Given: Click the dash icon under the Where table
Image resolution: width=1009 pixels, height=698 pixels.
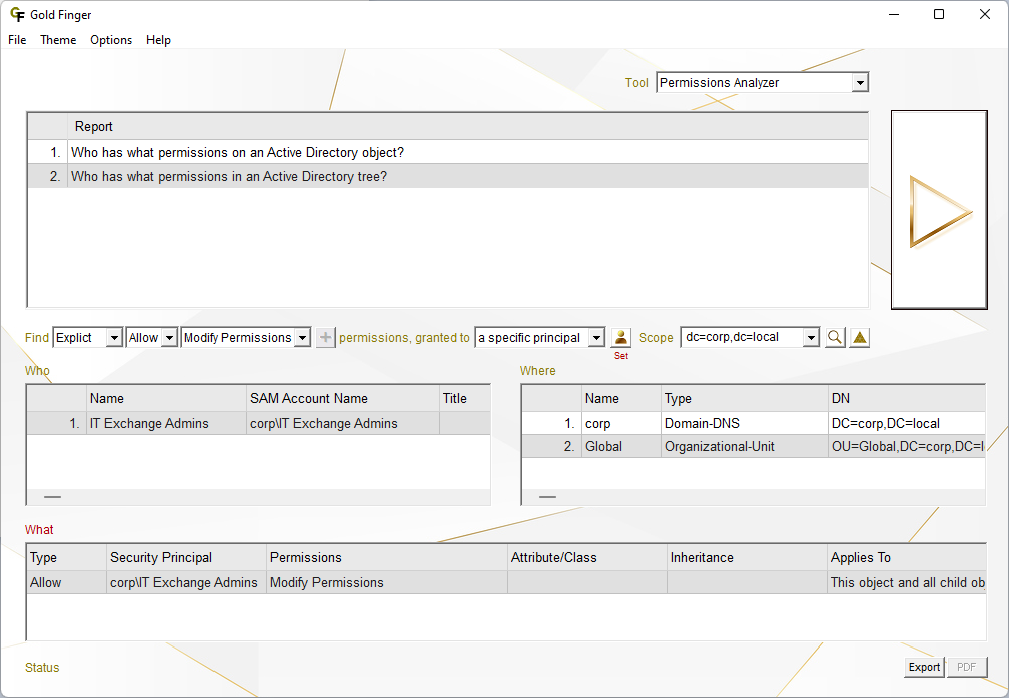Looking at the screenshot, I should pos(548,496).
